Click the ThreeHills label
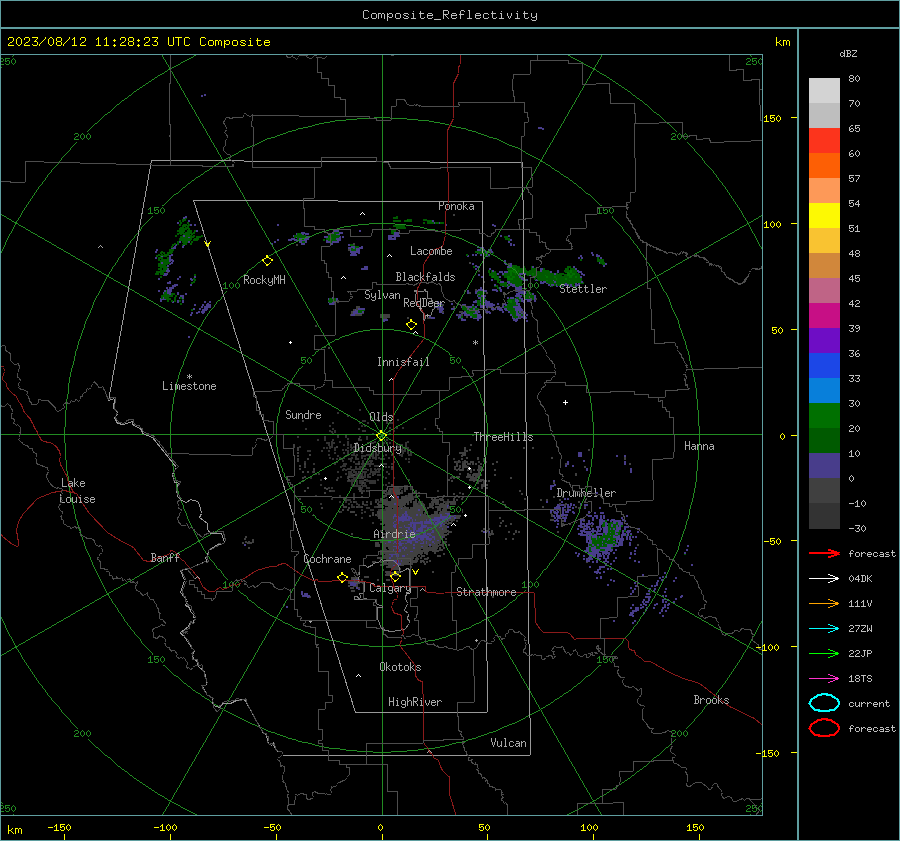The width and height of the screenshot is (900, 841). point(503,437)
